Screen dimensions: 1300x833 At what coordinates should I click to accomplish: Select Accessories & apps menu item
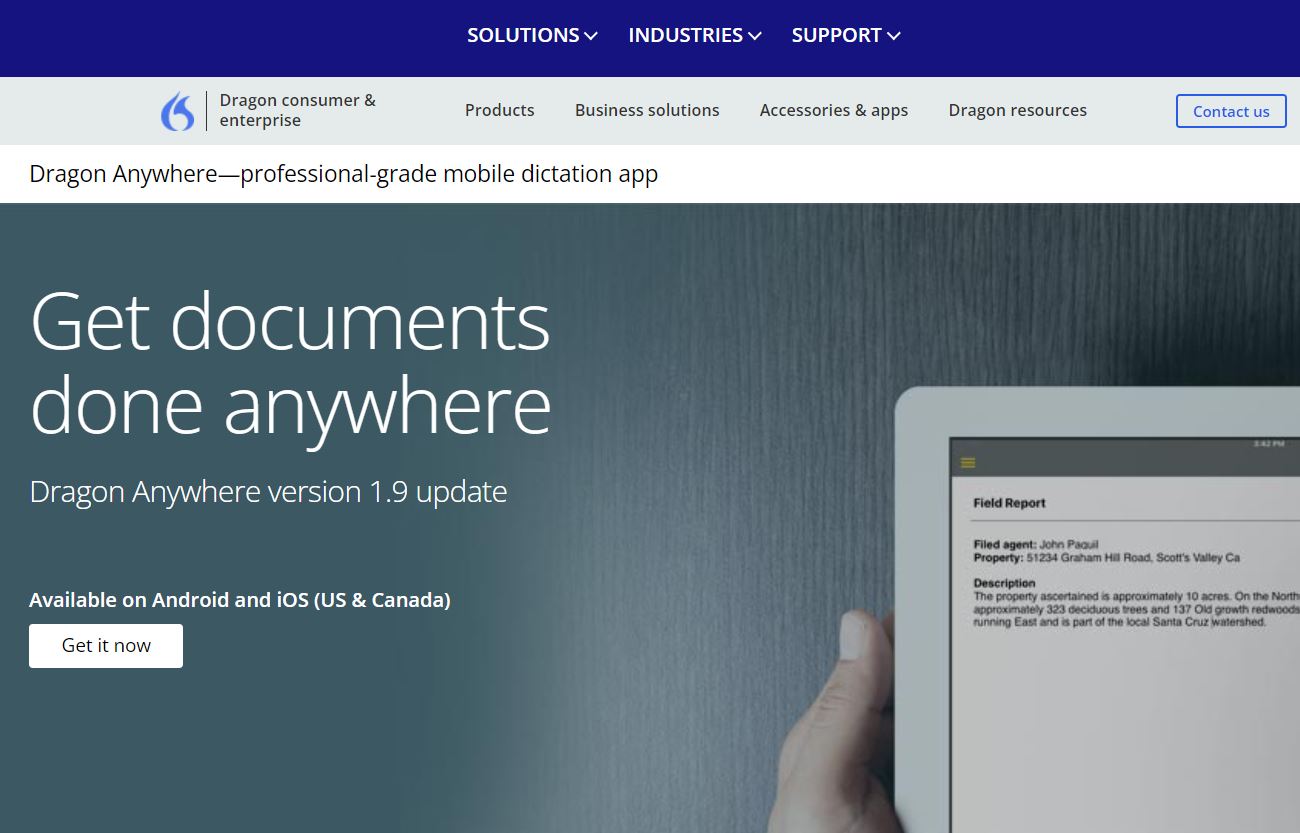pos(834,110)
